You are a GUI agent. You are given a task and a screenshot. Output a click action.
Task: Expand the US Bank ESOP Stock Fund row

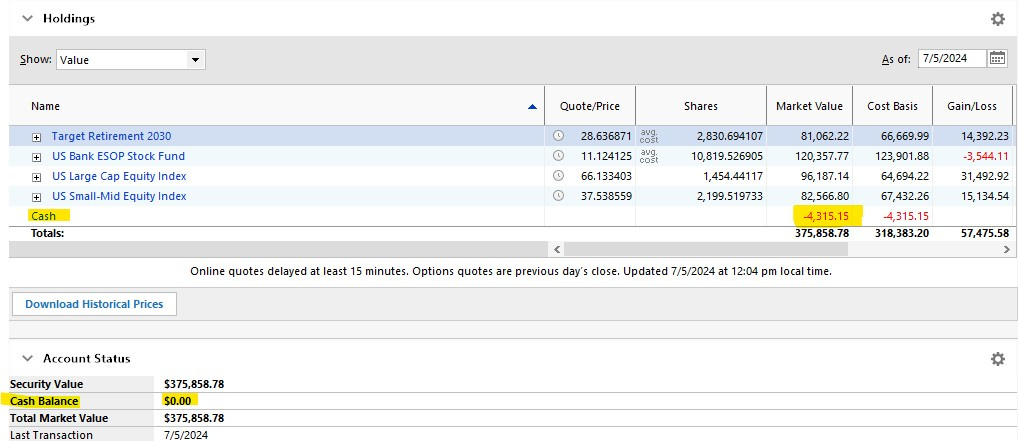(37, 157)
